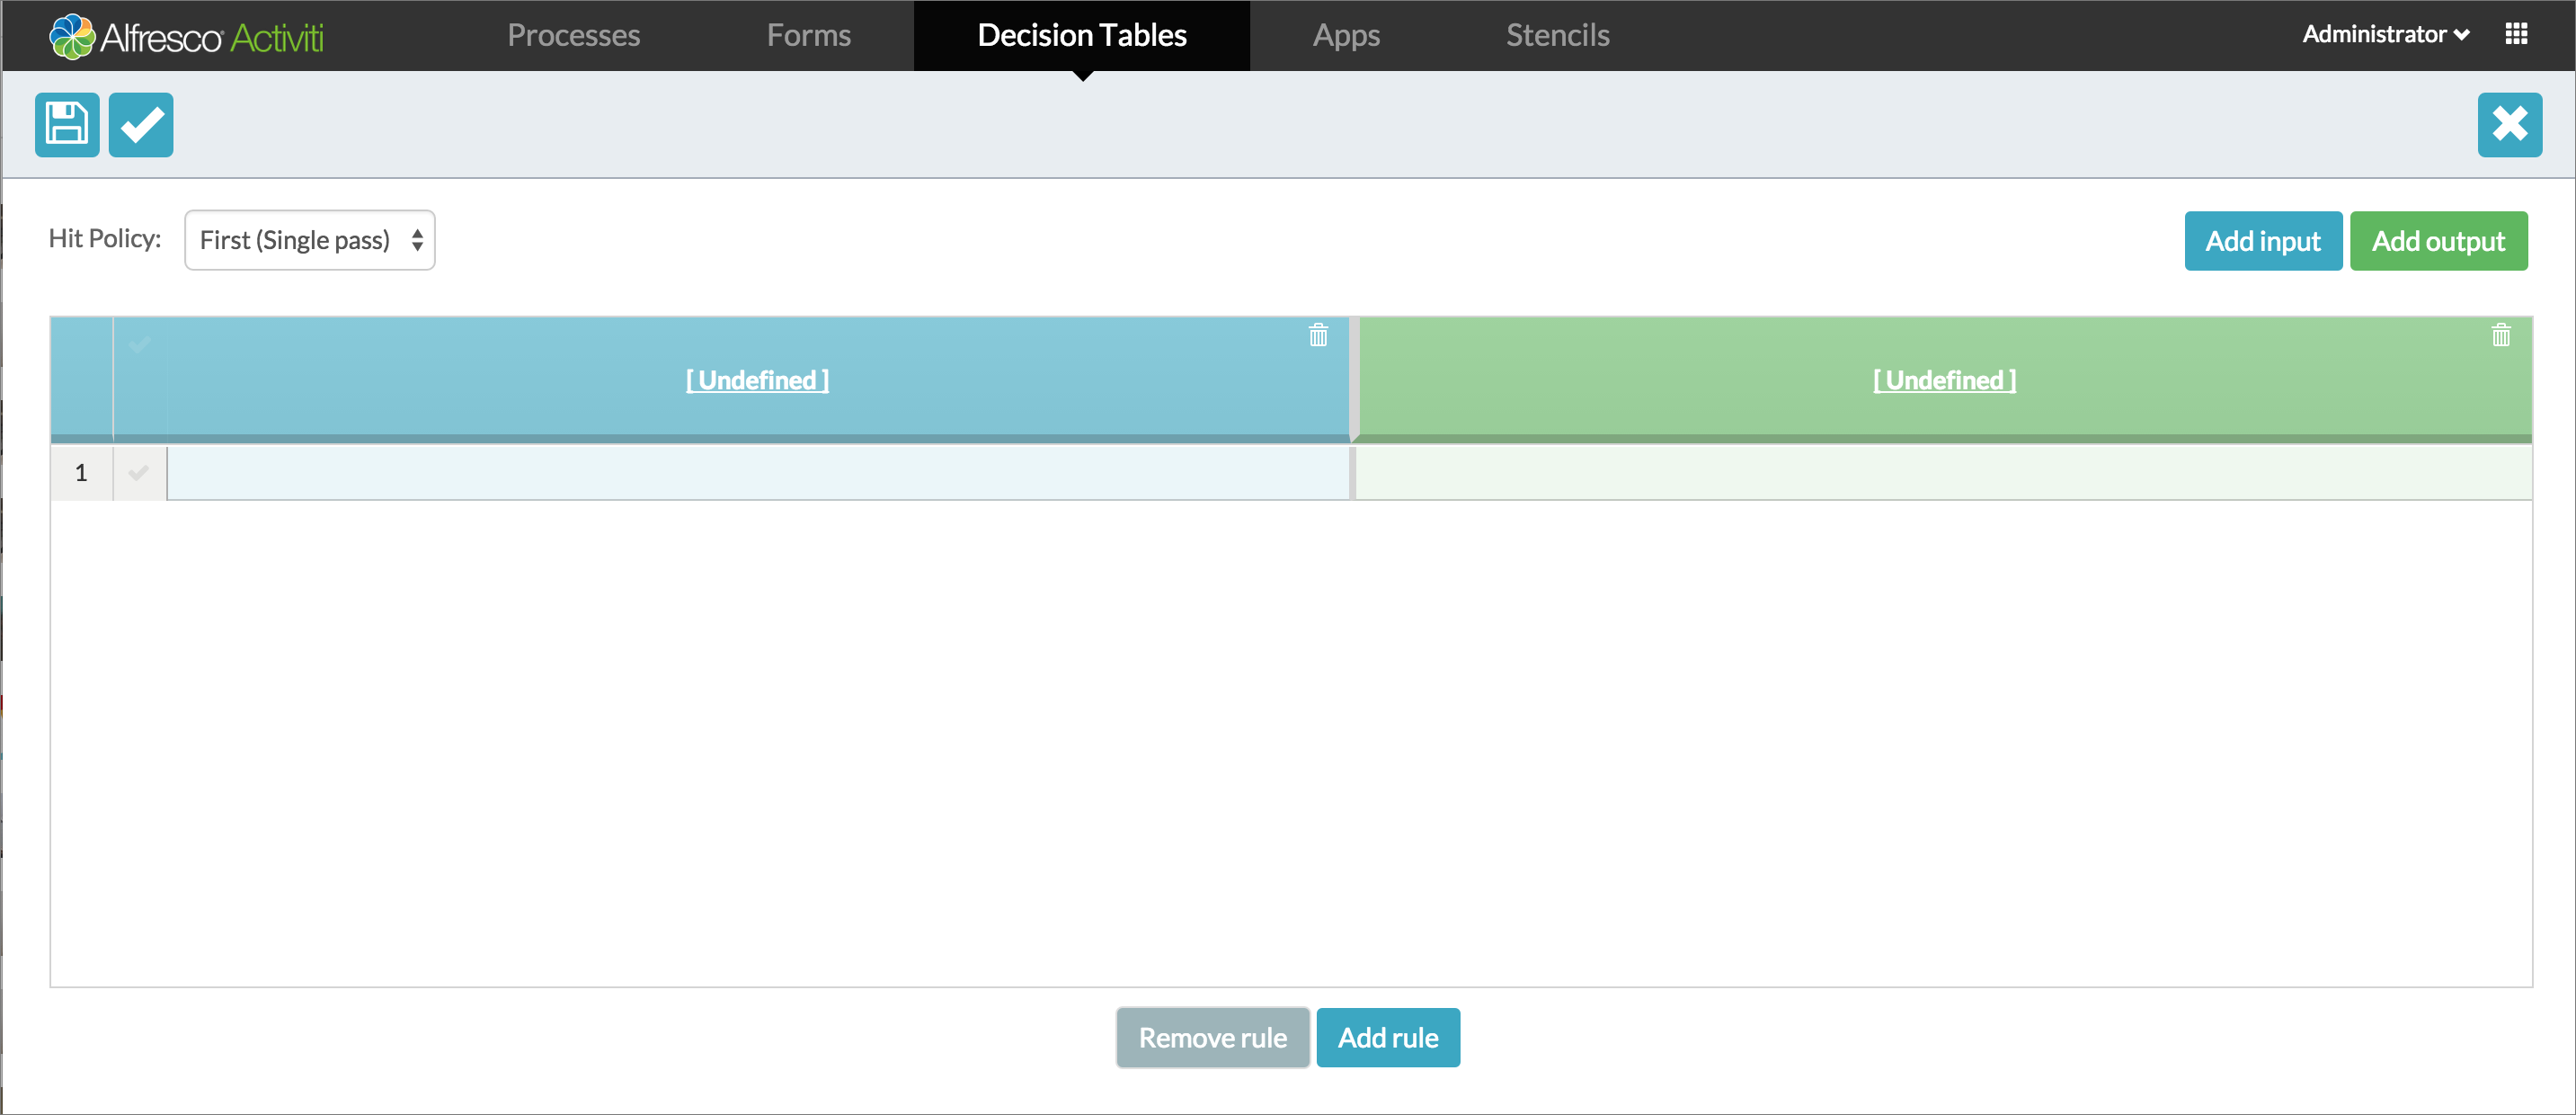Validate the decision table with the checkmark icon
Screen dimensions: 2576x1115
140,124
